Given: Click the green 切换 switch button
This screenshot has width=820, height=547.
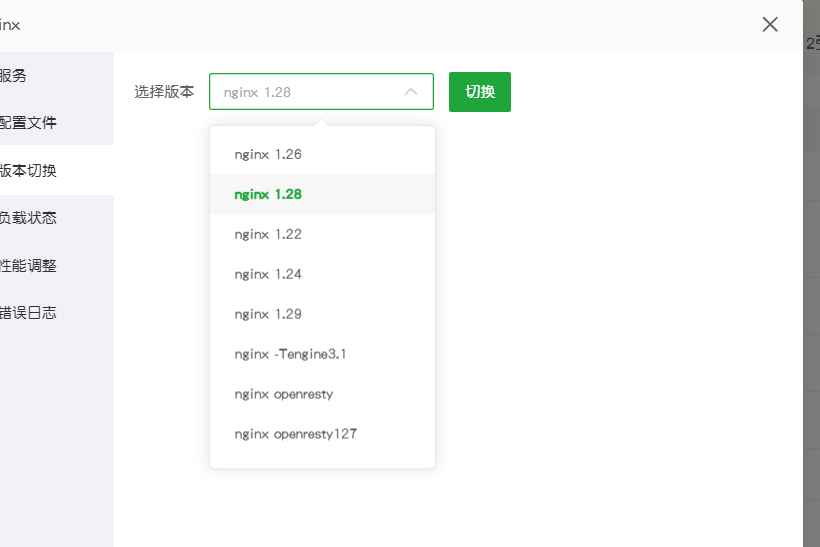Looking at the screenshot, I should pyautogui.click(x=480, y=92).
